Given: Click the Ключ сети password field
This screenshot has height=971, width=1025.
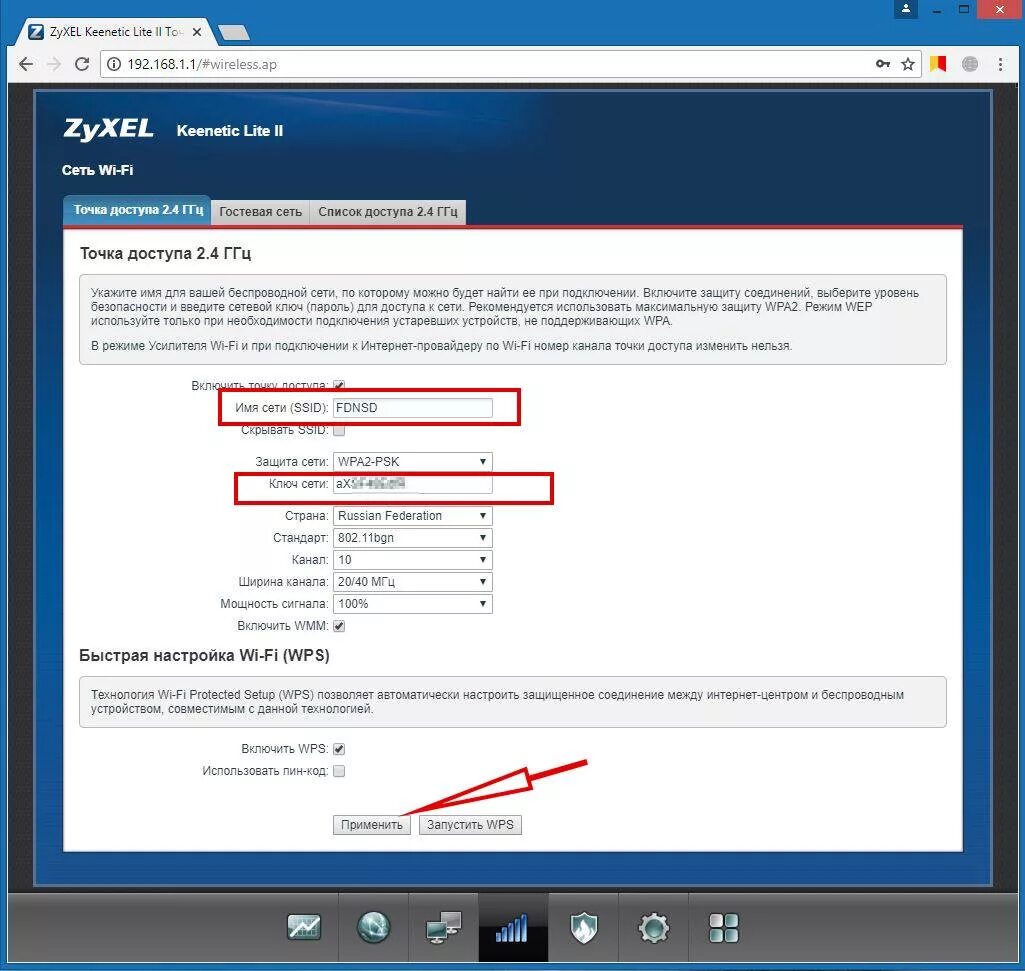Looking at the screenshot, I should [x=412, y=484].
